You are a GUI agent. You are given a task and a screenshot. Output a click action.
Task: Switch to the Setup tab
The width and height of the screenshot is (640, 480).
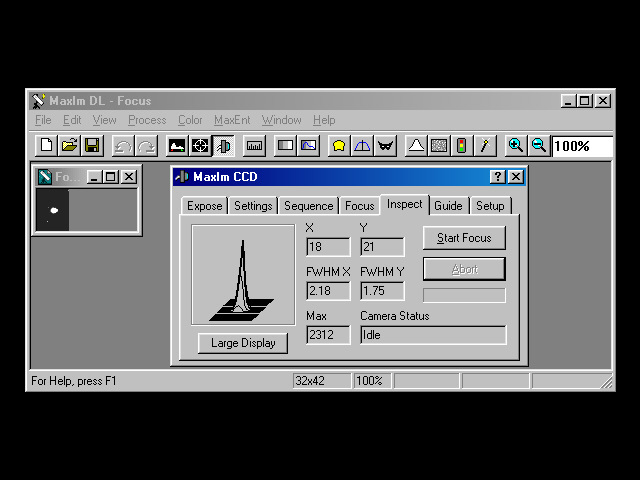(x=490, y=206)
